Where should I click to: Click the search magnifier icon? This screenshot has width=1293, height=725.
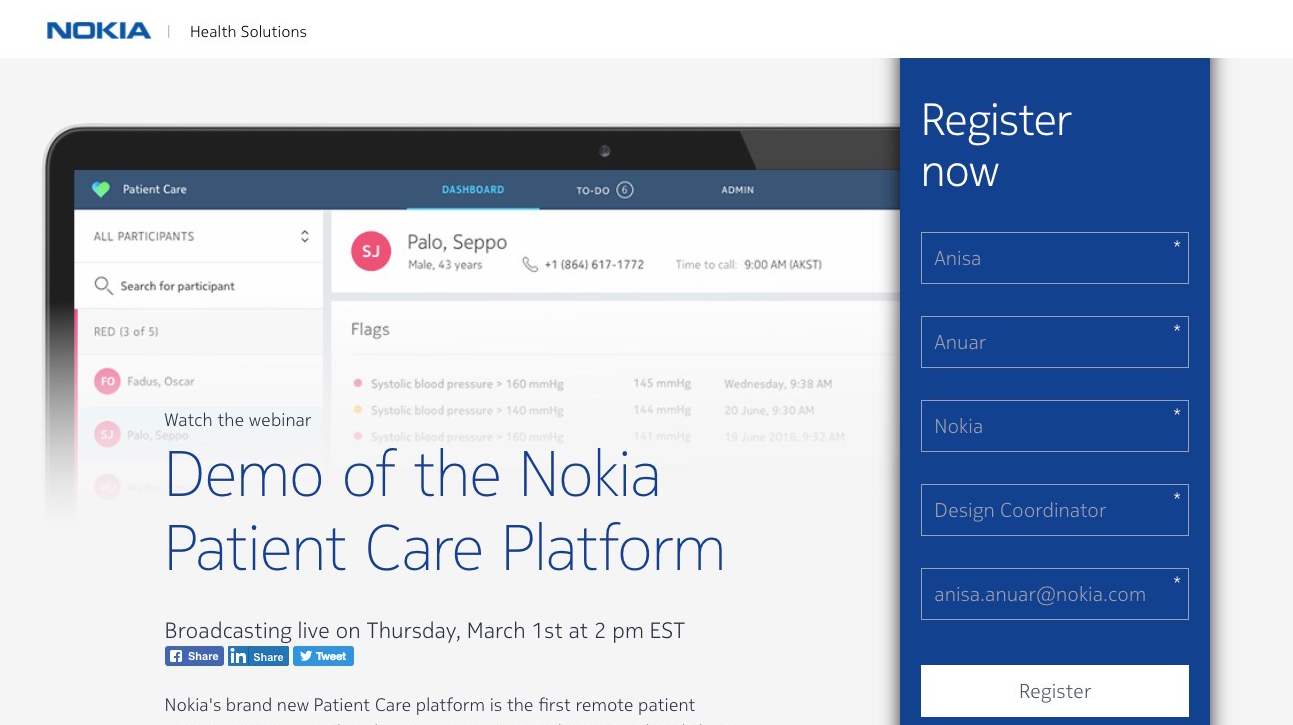click(103, 286)
